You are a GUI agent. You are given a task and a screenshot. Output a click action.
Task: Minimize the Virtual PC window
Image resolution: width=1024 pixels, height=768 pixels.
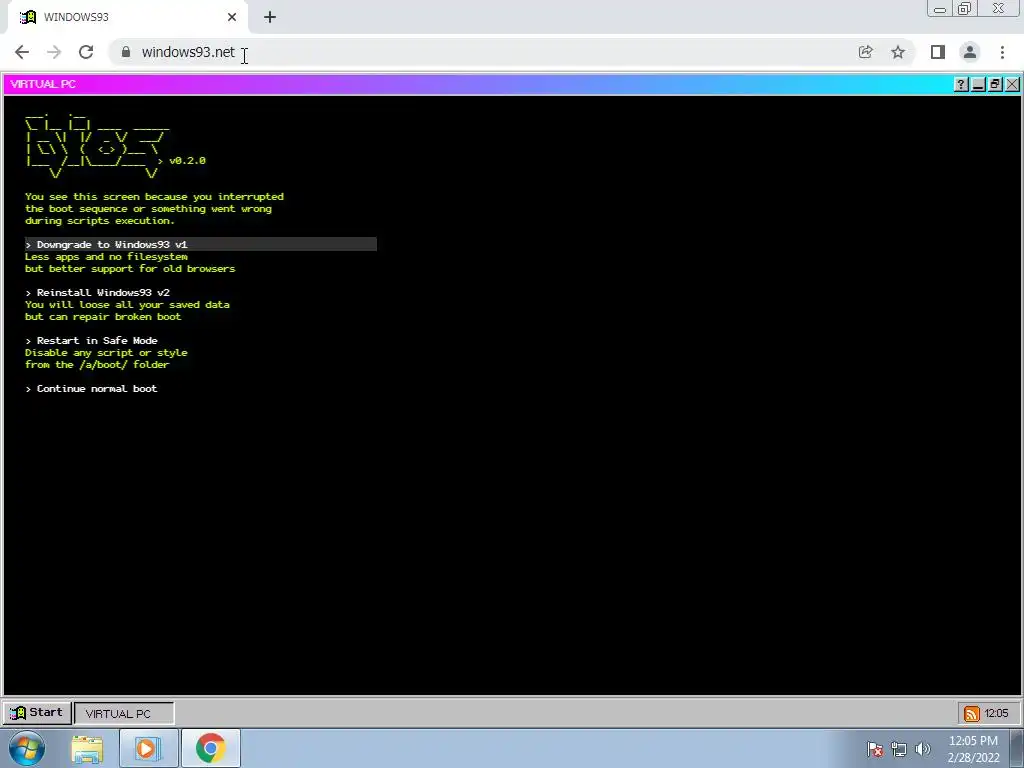click(x=978, y=84)
